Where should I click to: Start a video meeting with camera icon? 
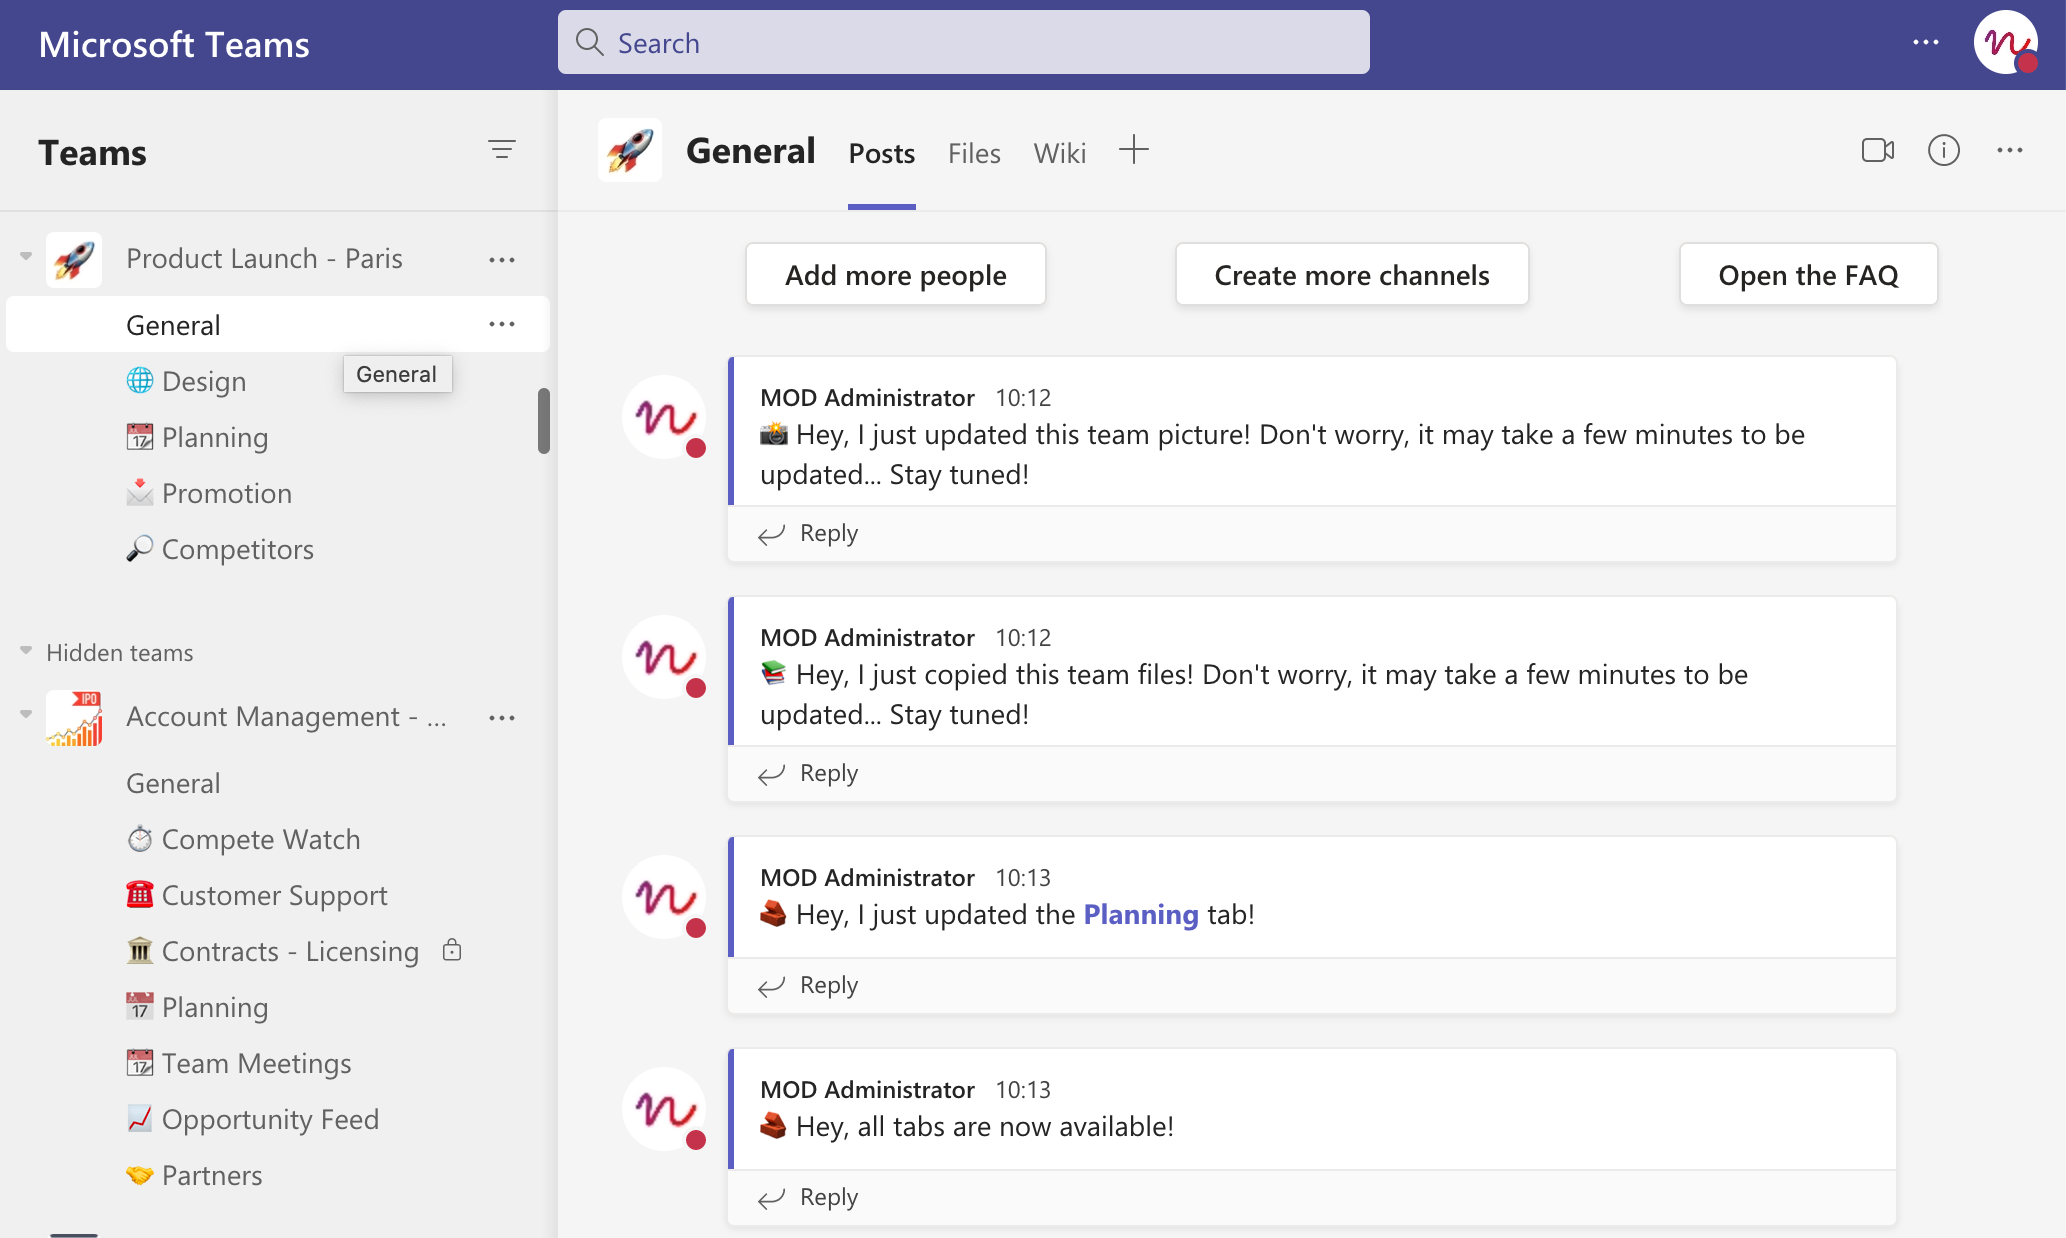1877,151
